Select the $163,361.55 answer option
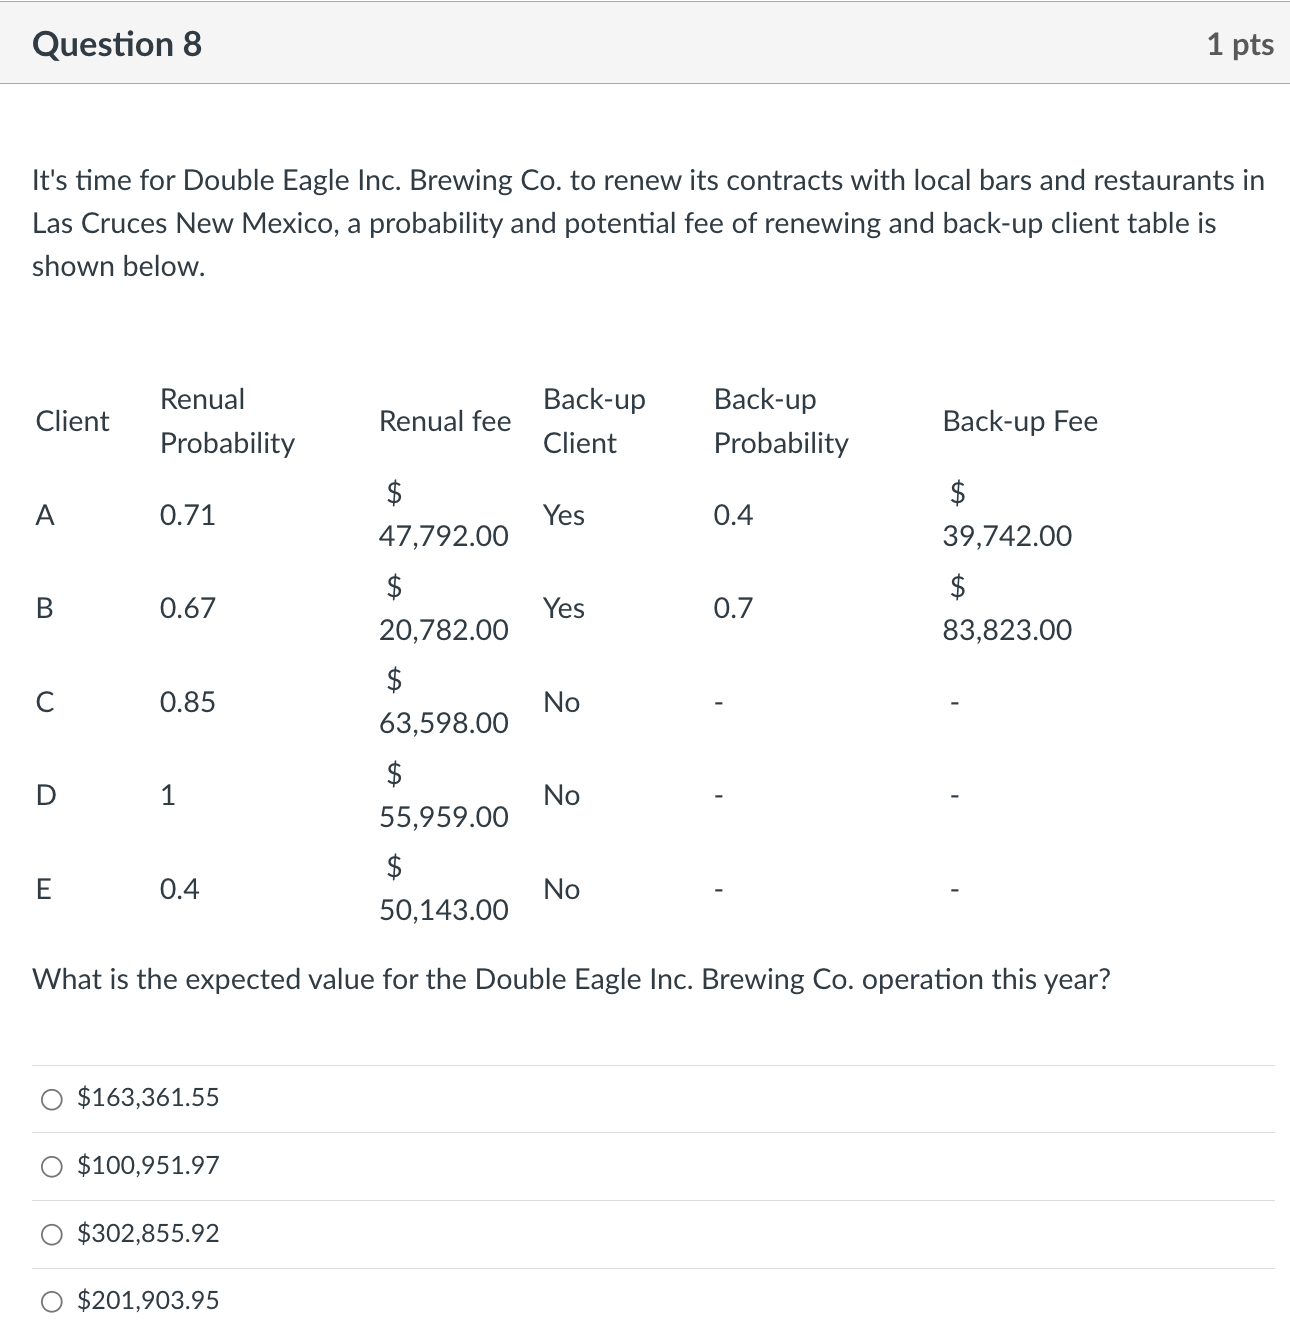 click(x=50, y=1097)
